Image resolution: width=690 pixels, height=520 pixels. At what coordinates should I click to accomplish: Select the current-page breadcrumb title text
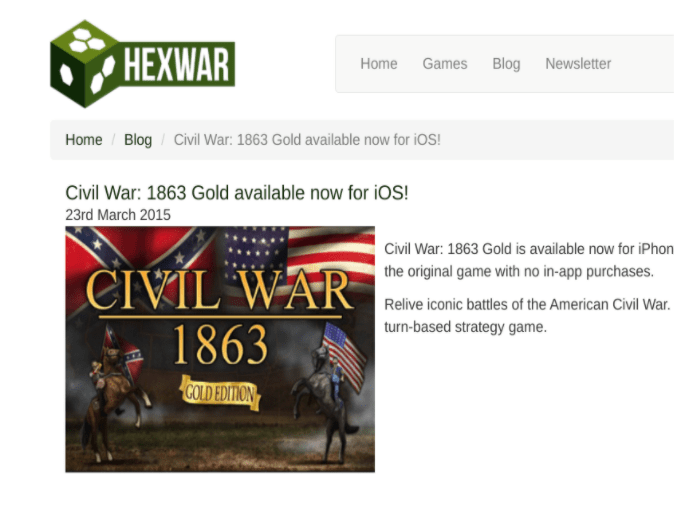(x=307, y=140)
